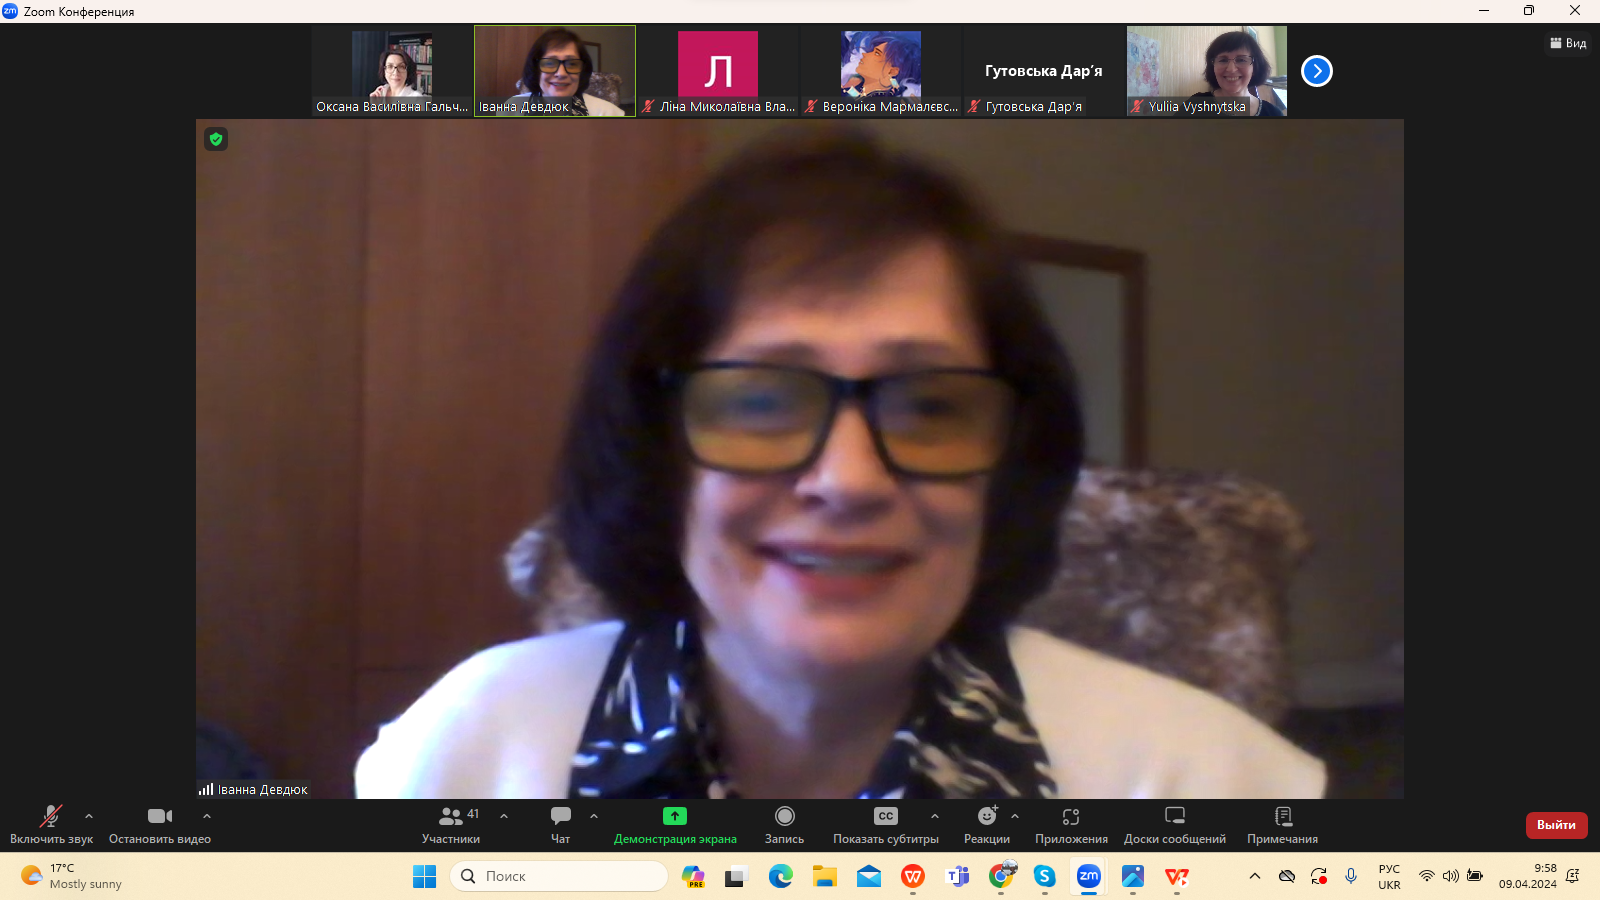The height and width of the screenshot is (900, 1600).
Task: Expand audio options arrow beside microphone
Action: tap(89, 816)
